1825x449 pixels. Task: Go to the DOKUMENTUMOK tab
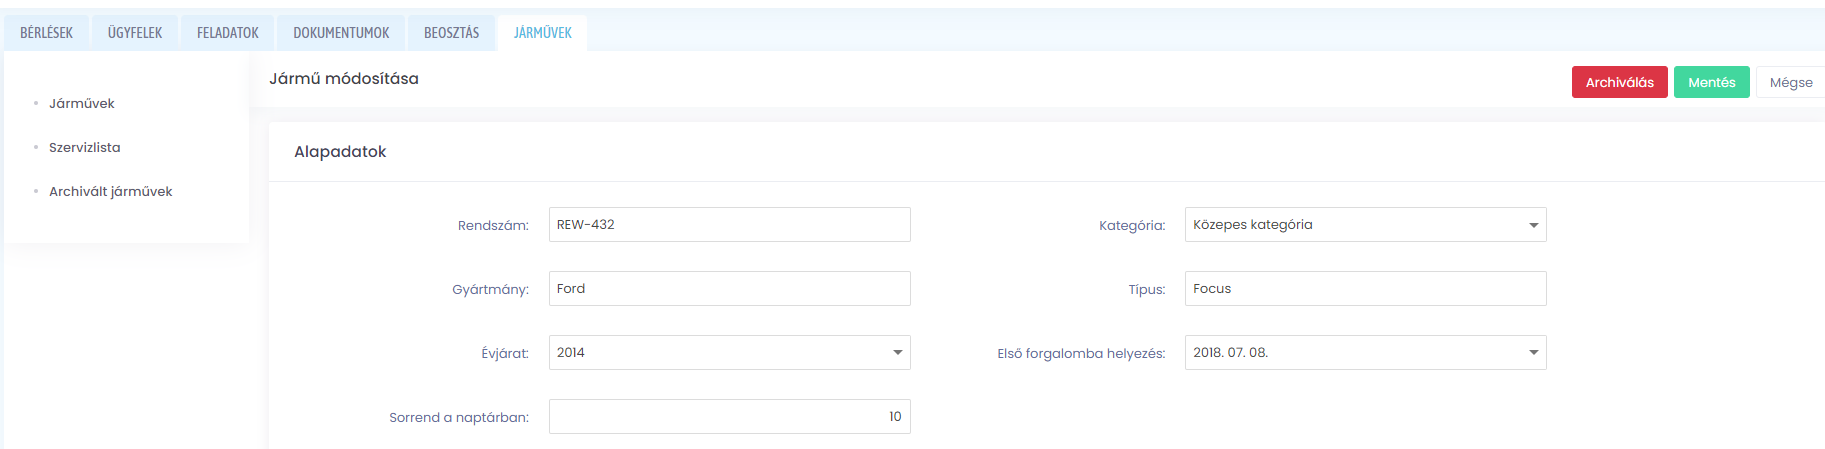pos(341,33)
